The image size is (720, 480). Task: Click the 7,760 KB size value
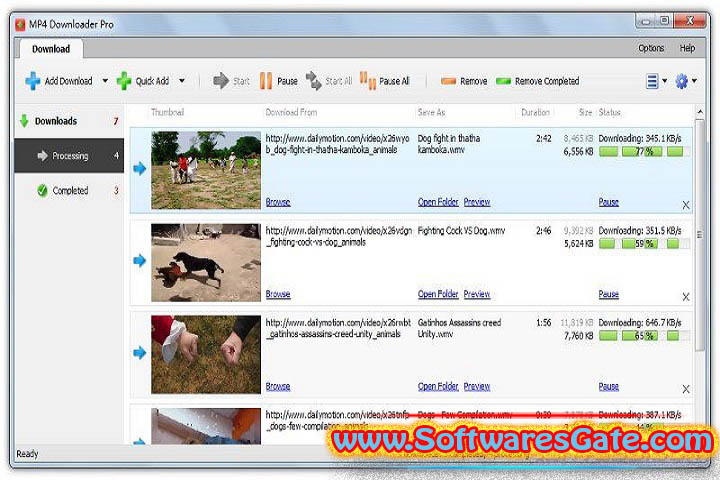pyautogui.click(x=579, y=336)
